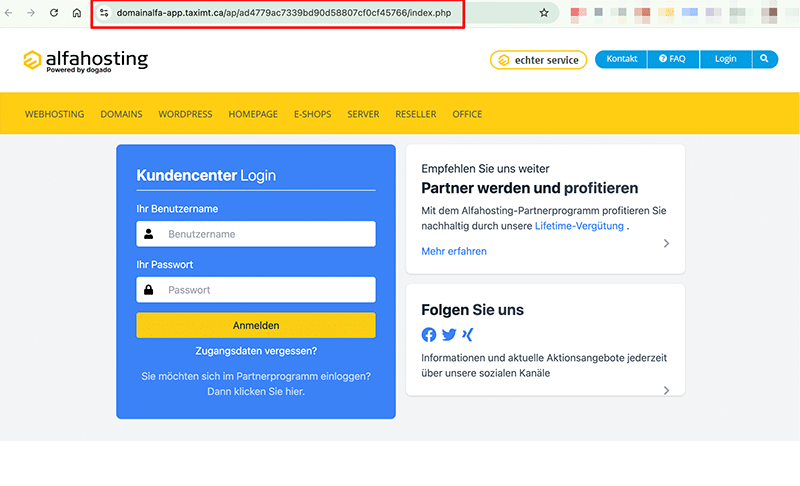Open the Twitter social icon
Screen dimensions: 800x486
coord(449,335)
